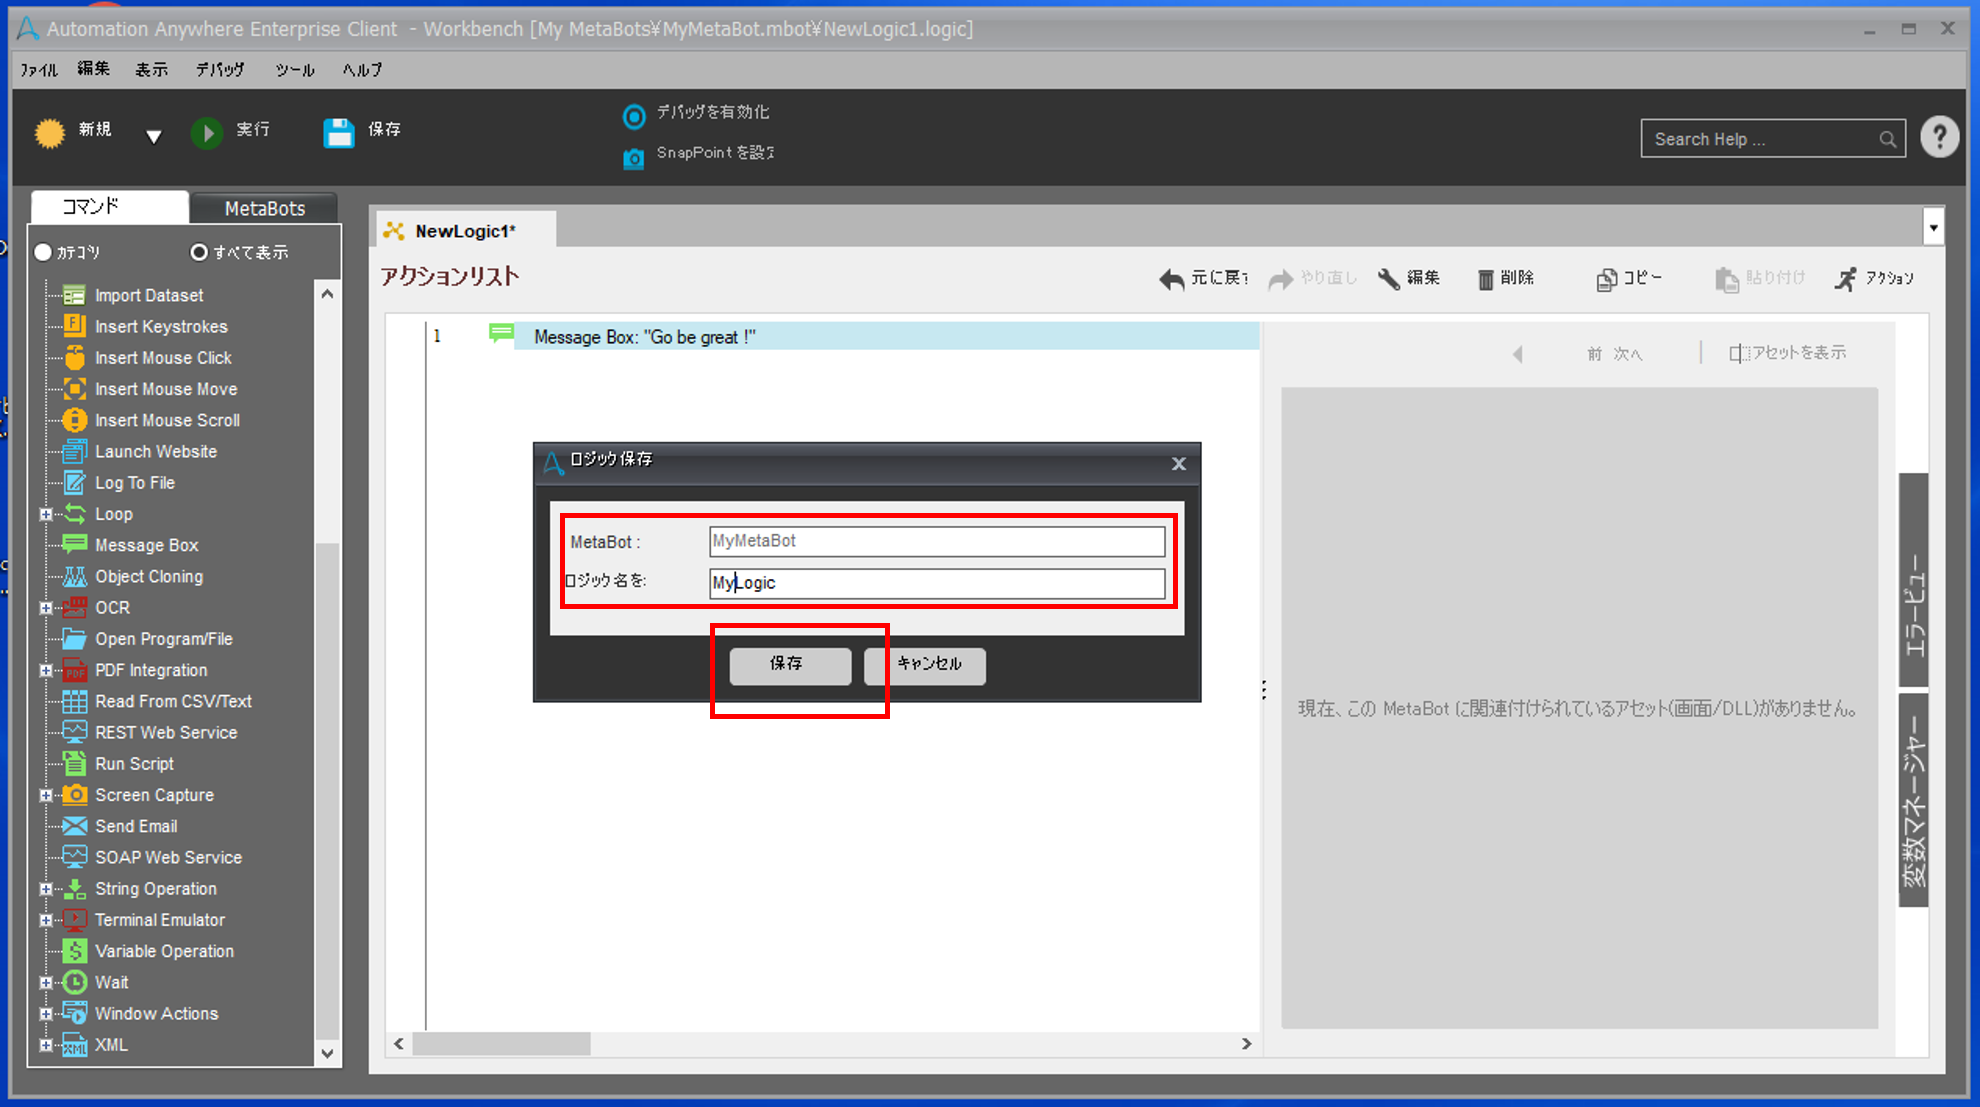The width and height of the screenshot is (1980, 1107).
Task: Click the SnapPoint camera icon
Action: point(633,158)
